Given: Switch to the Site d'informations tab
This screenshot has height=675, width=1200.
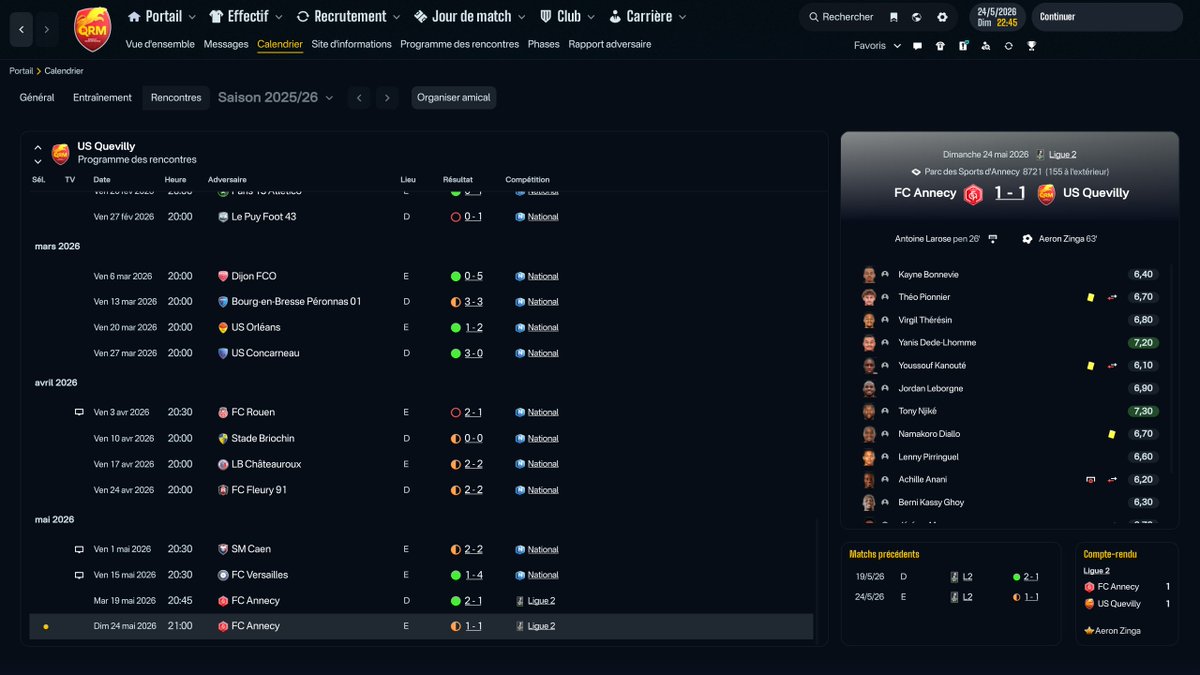Looking at the screenshot, I should click(x=352, y=44).
